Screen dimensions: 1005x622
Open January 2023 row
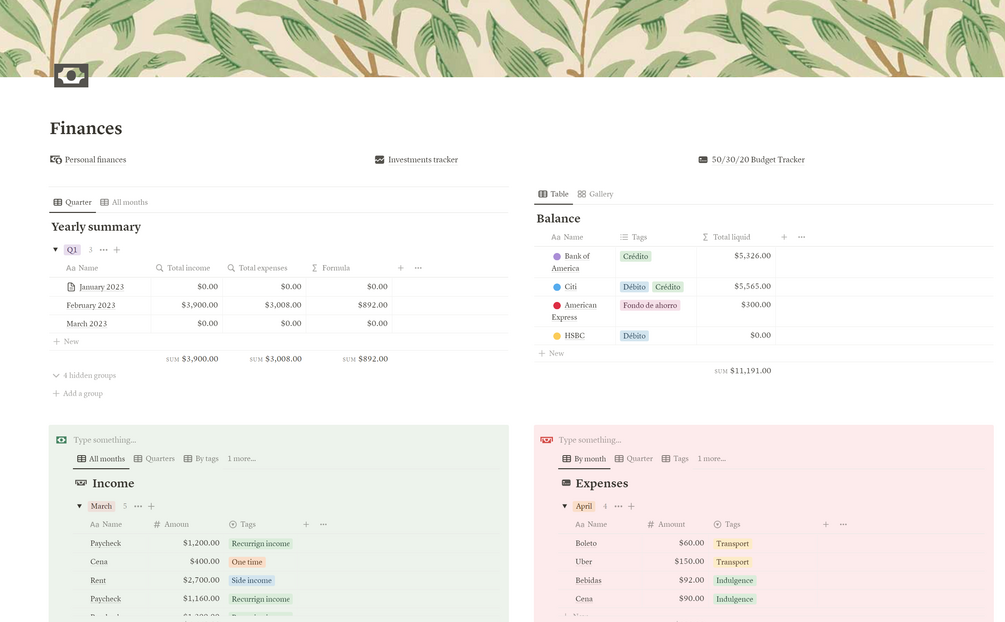[95, 287]
